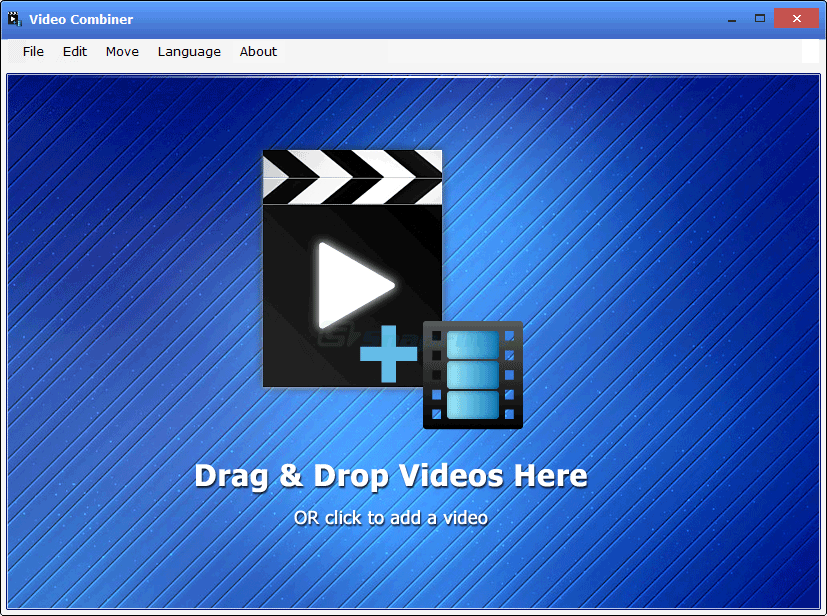Open the Language menu
Screen dimensions: 827x616
[x=189, y=51]
